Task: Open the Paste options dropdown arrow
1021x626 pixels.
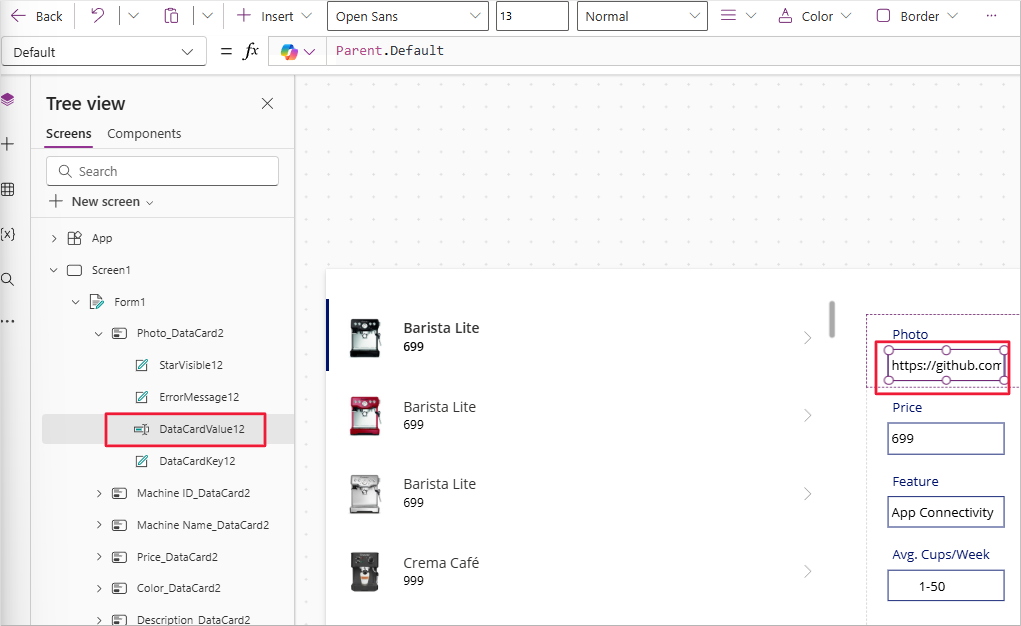Action: click(x=207, y=16)
